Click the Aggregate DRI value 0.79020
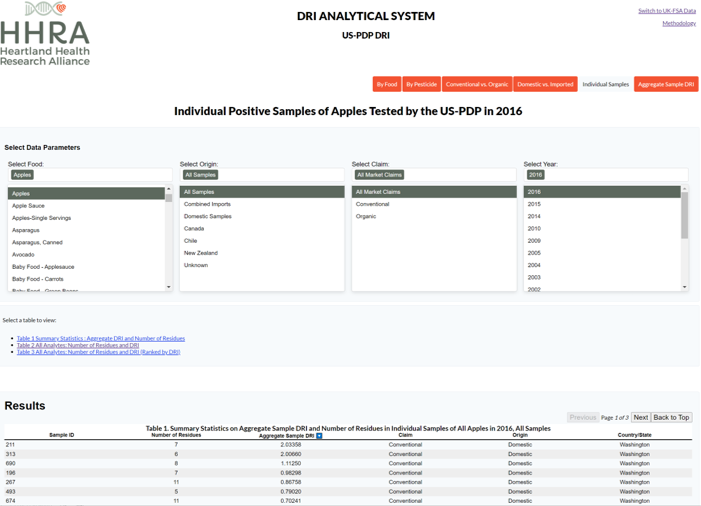The image size is (701, 506). click(291, 492)
